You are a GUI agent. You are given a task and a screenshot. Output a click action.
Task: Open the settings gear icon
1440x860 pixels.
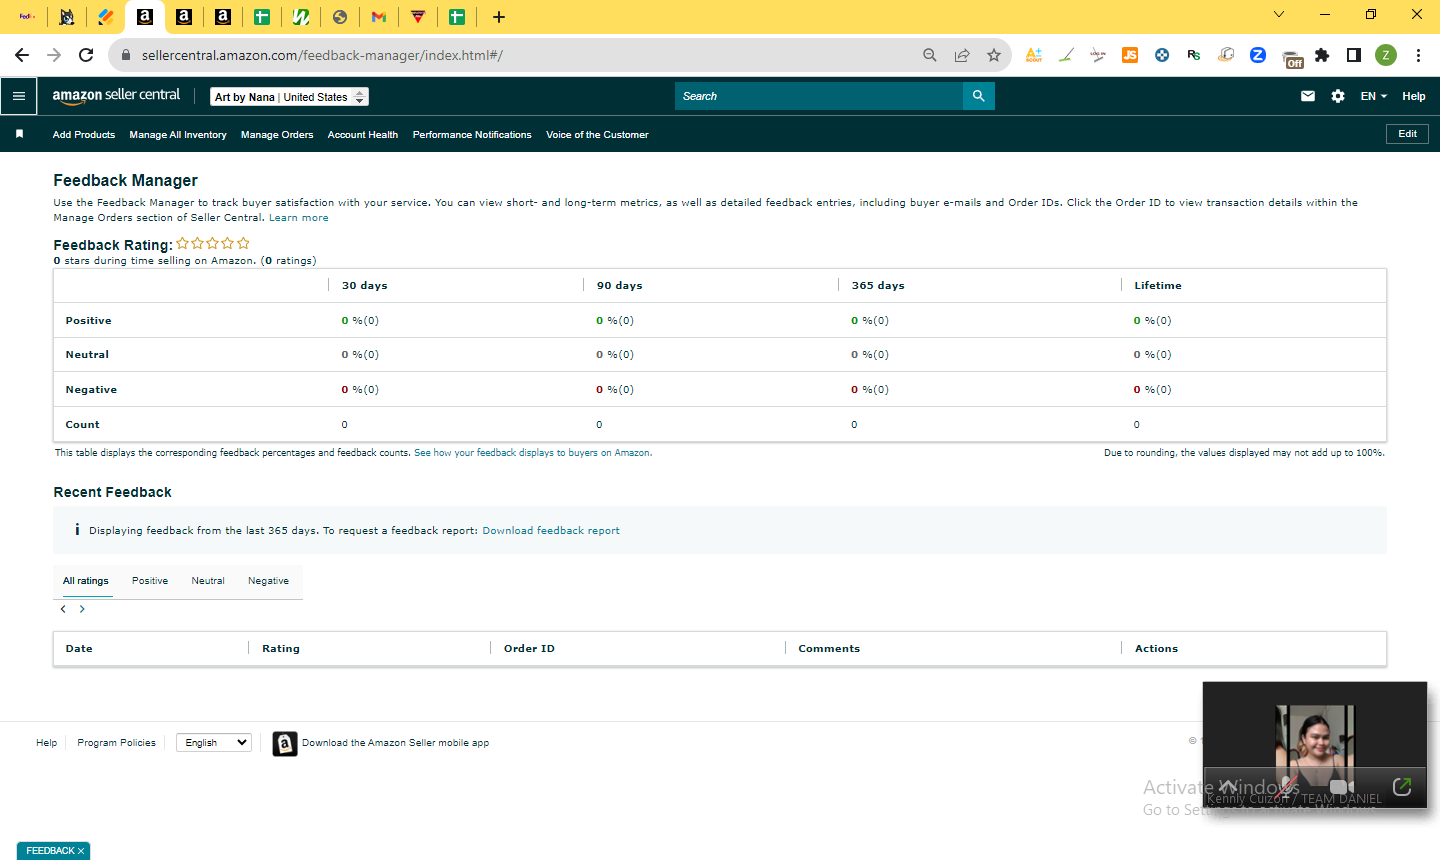(1338, 96)
